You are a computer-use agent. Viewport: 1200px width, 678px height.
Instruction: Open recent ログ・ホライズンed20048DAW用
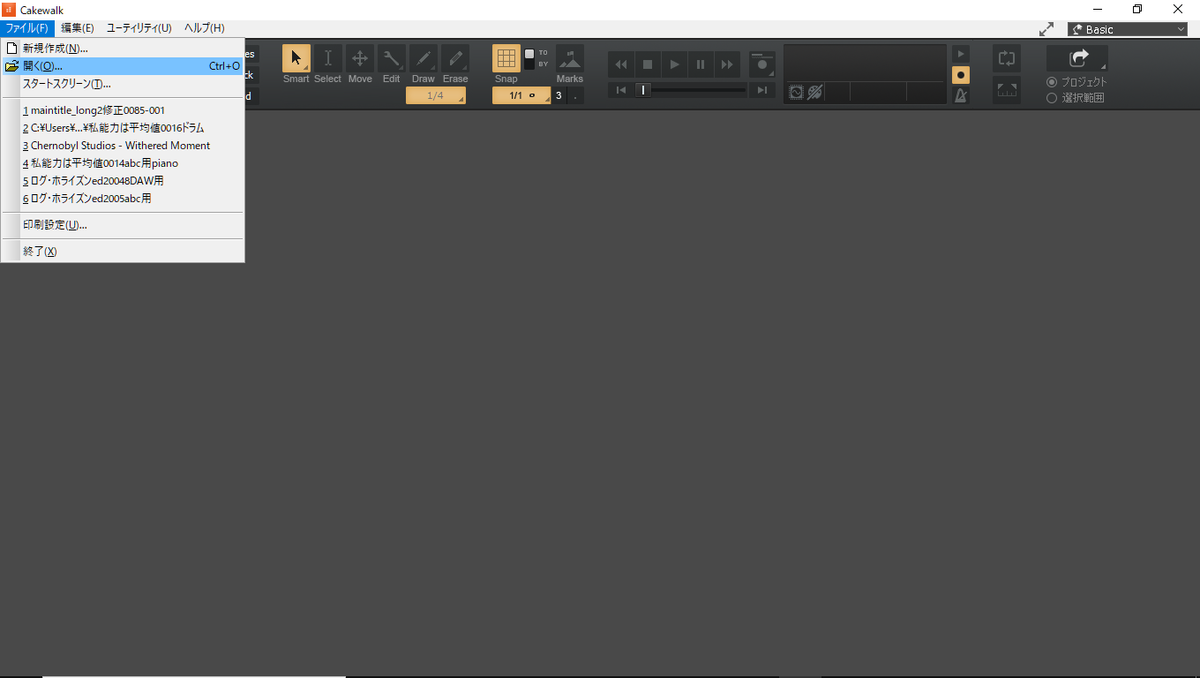tap(122, 181)
